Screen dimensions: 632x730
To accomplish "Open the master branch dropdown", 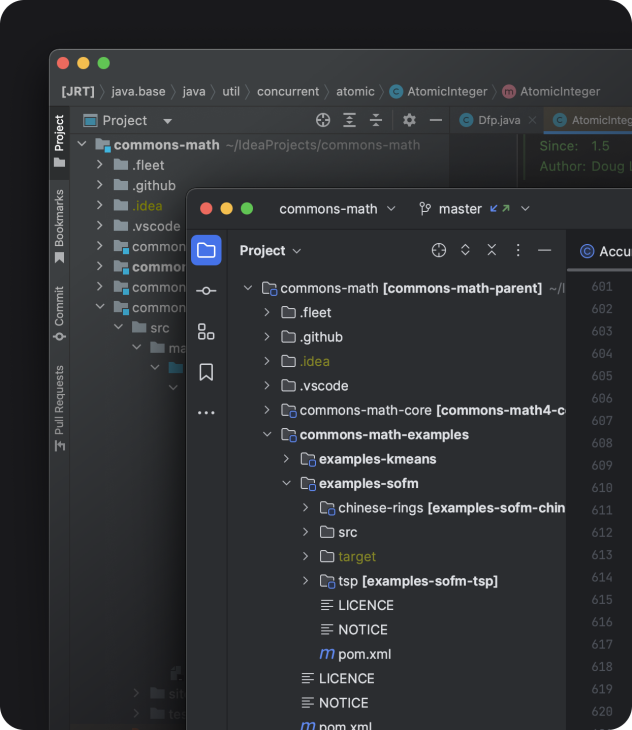I will [473, 209].
